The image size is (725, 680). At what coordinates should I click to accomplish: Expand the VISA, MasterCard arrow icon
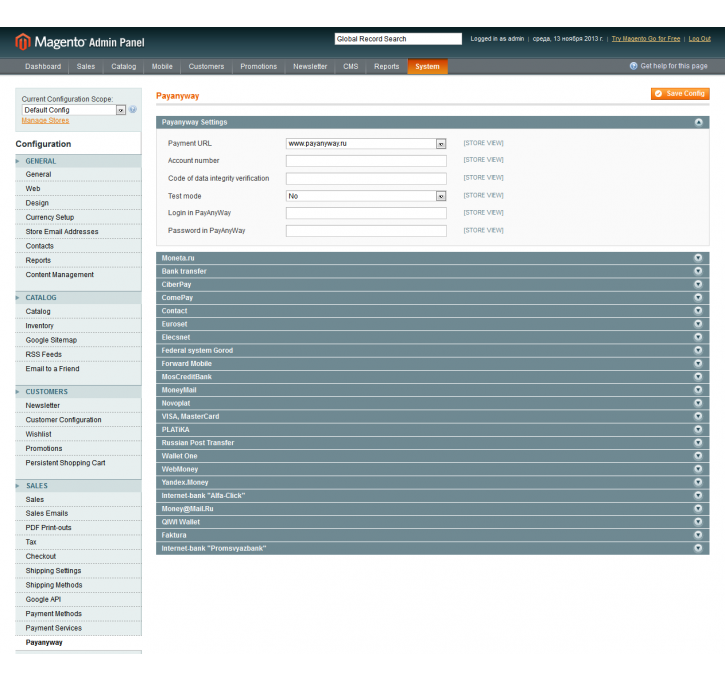698,416
